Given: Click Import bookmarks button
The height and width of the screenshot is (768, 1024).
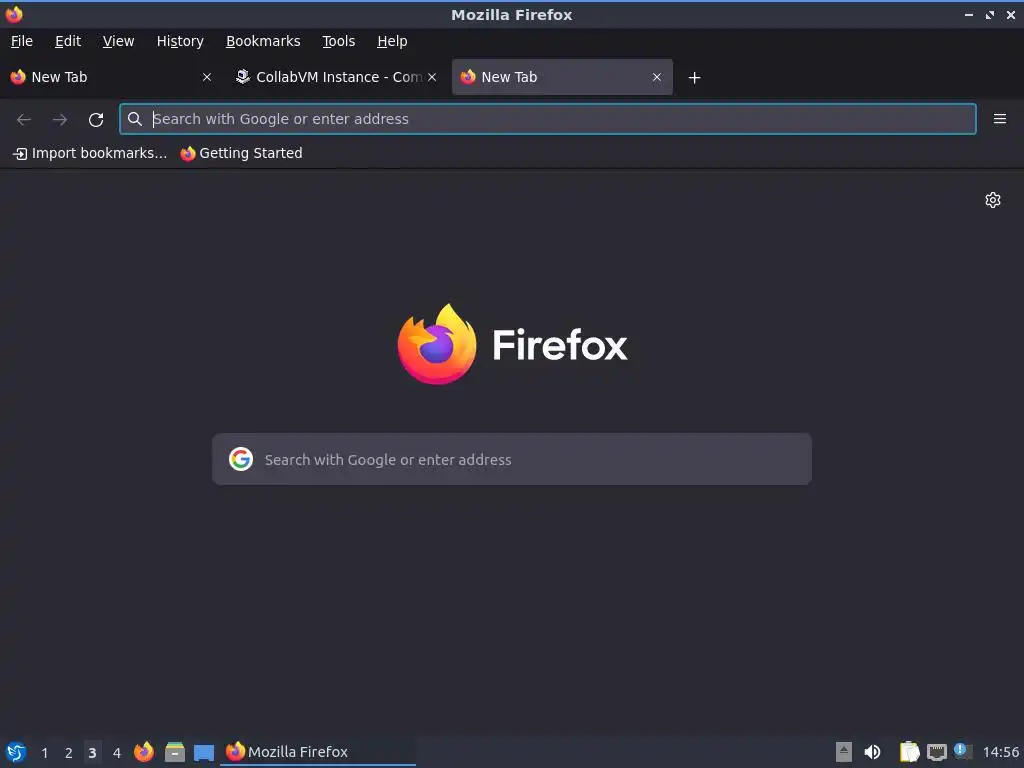Looking at the screenshot, I should click(x=90, y=153).
